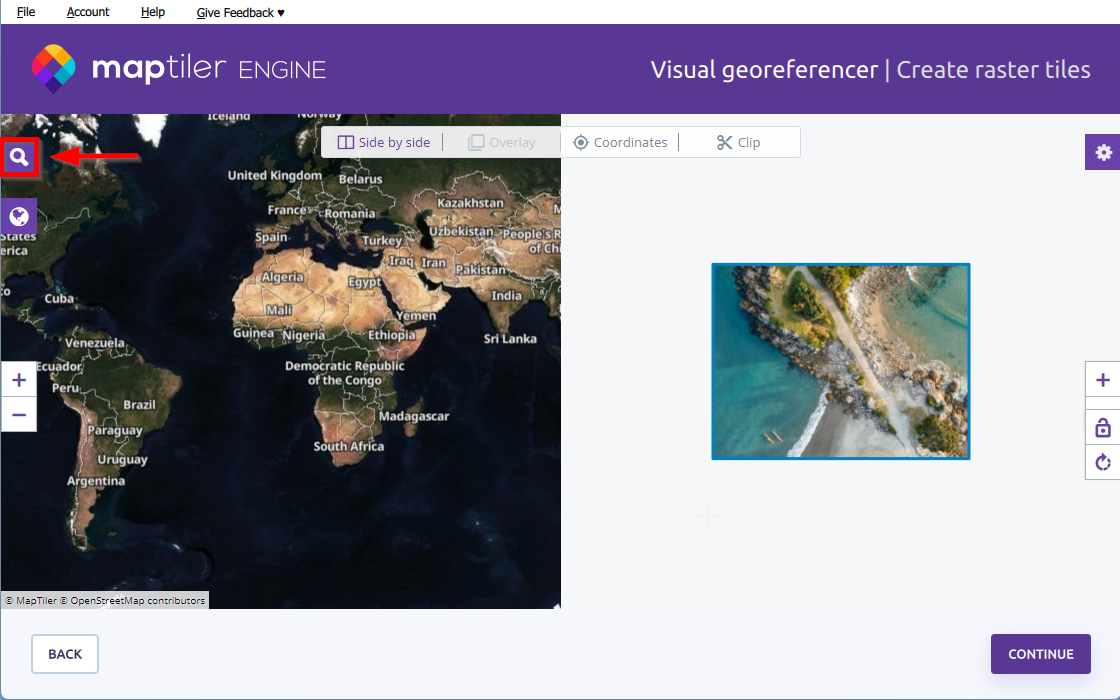1120x700 pixels.
Task: Select the Overlay view mode
Action: point(502,142)
